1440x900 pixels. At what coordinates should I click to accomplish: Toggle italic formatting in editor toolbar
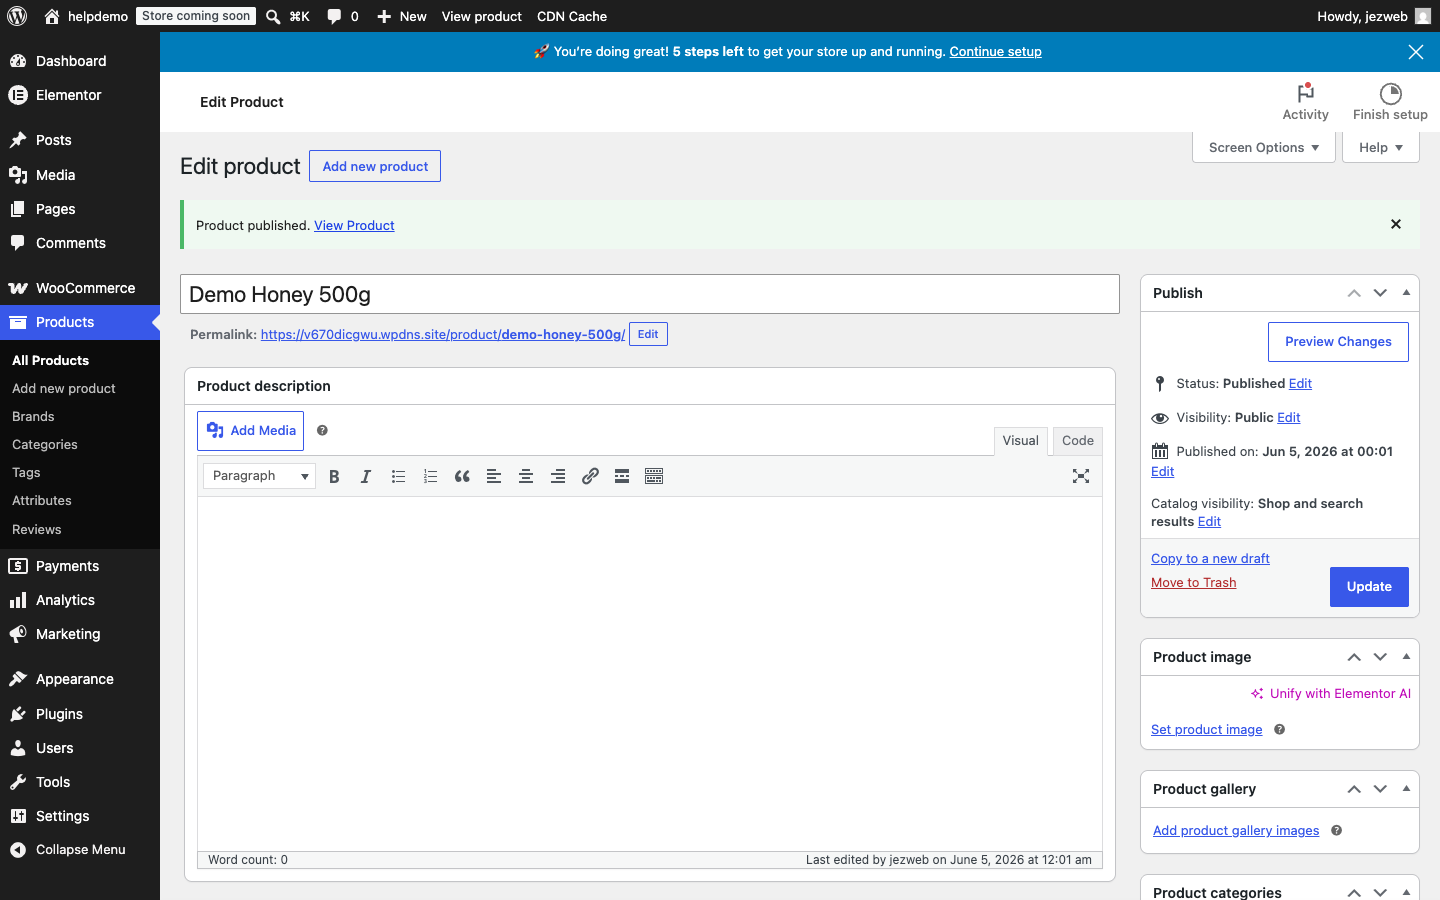(366, 476)
